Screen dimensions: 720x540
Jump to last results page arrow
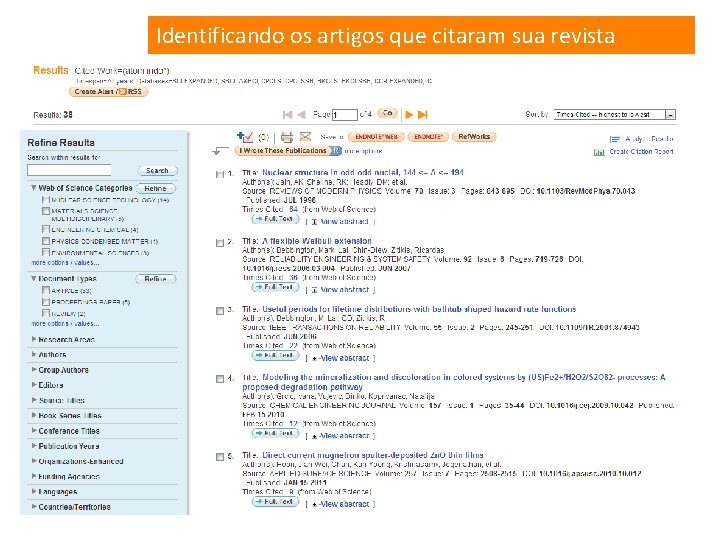423,114
